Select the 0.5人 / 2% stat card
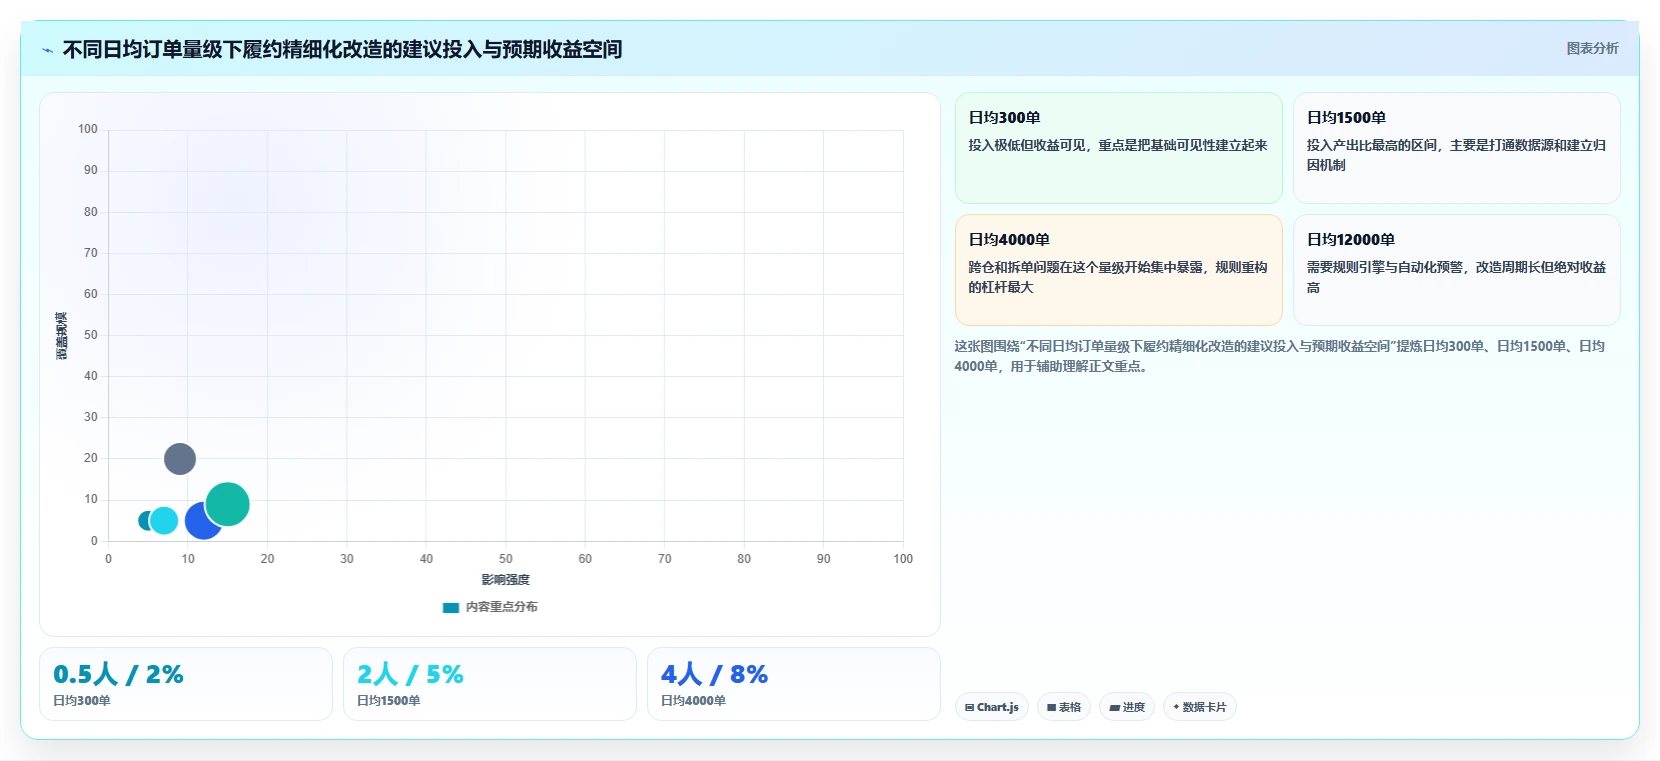The image size is (1660, 761). tap(186, 684)
